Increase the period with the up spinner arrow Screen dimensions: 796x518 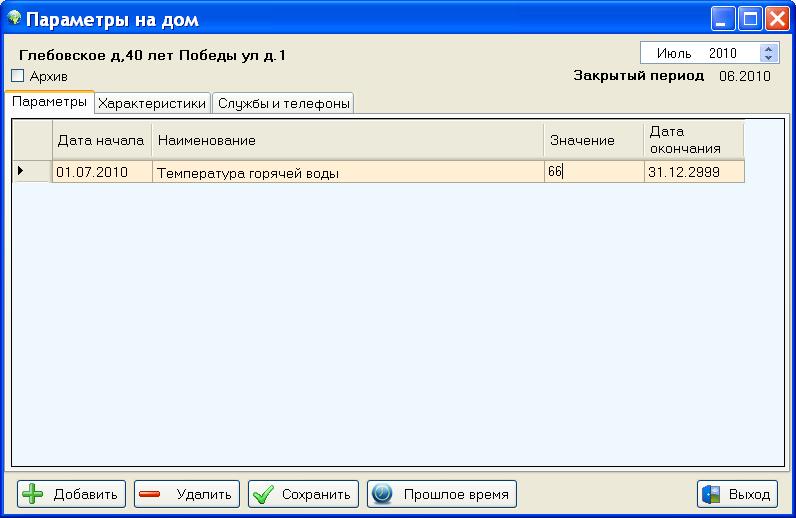[x=769, y=49]
